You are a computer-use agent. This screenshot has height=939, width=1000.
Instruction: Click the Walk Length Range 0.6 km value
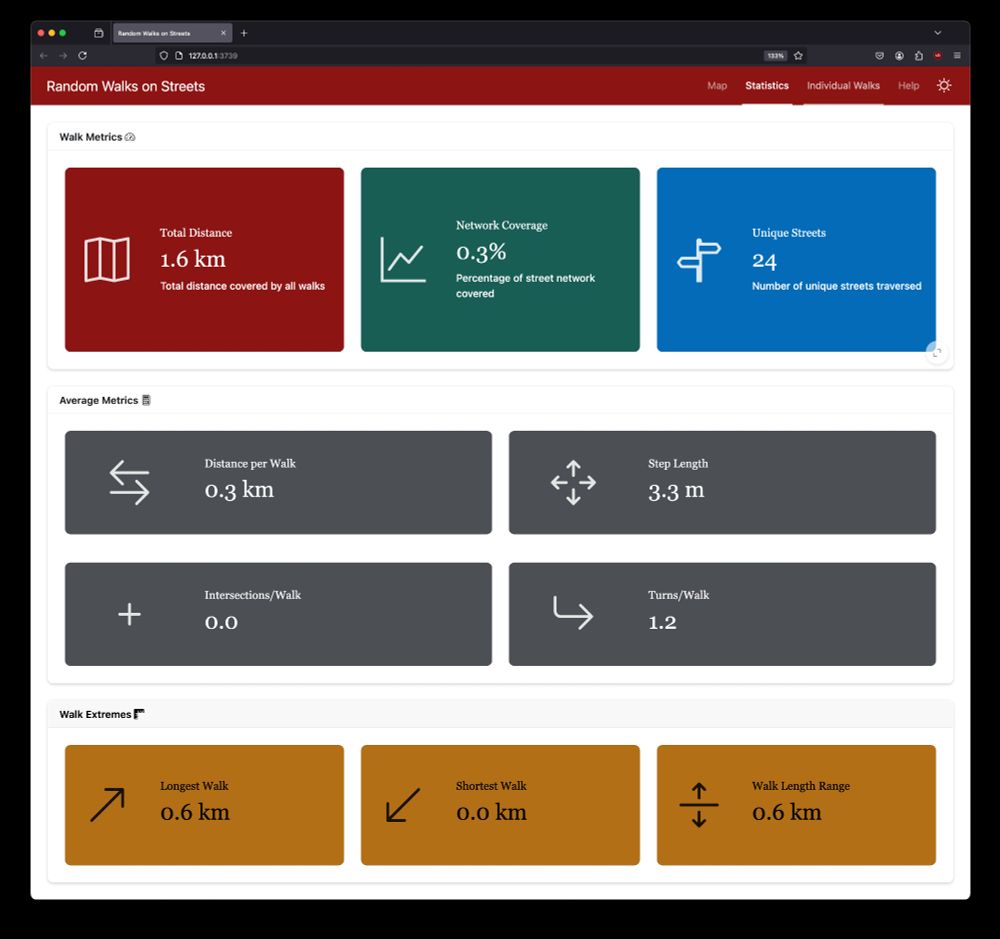787,812
